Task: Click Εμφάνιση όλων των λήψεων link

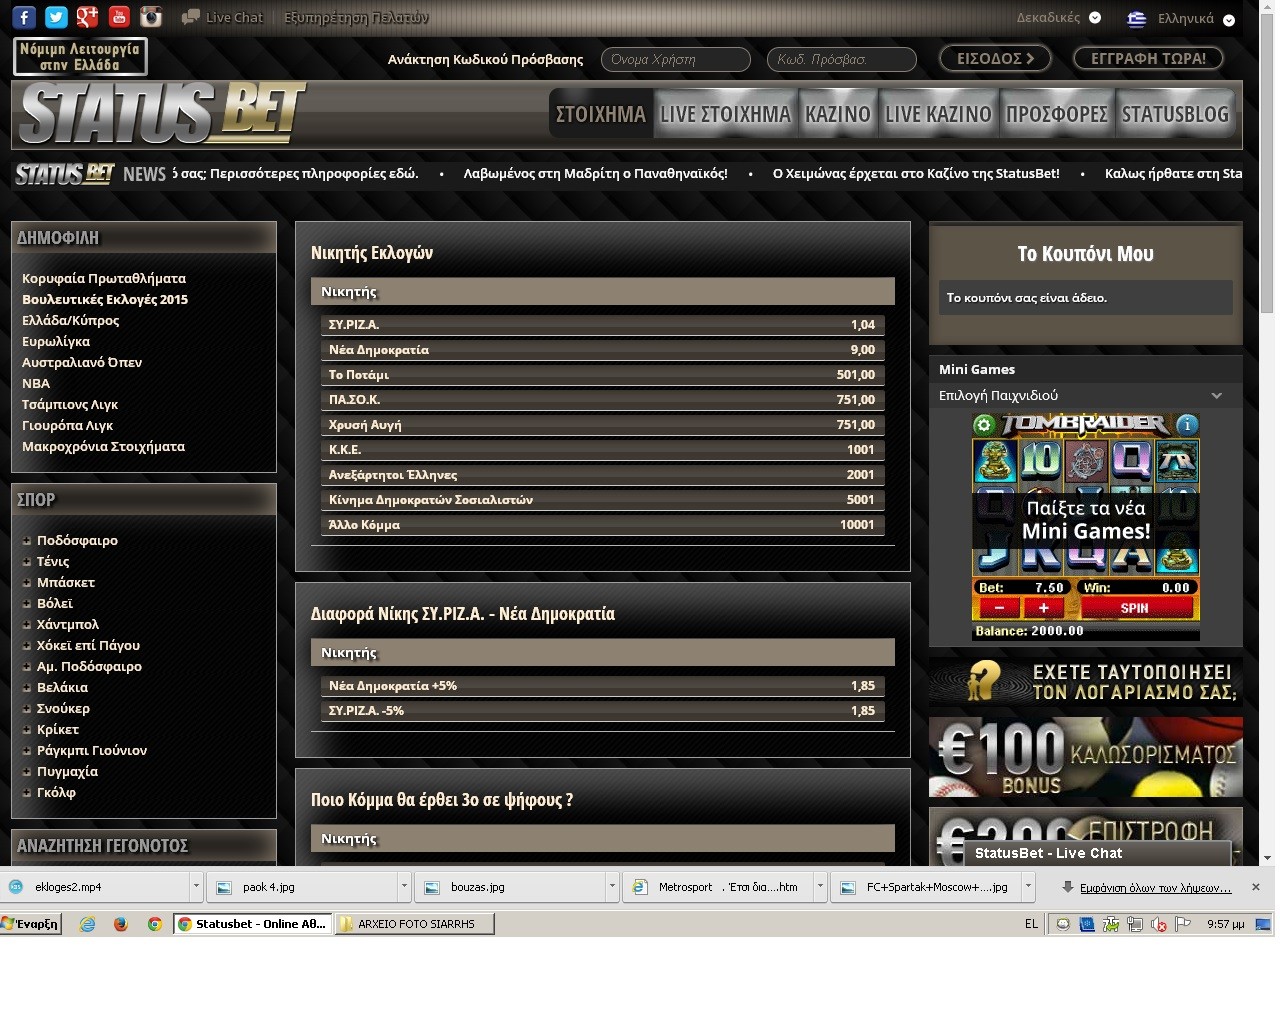Action: (x=1155, y=887)
